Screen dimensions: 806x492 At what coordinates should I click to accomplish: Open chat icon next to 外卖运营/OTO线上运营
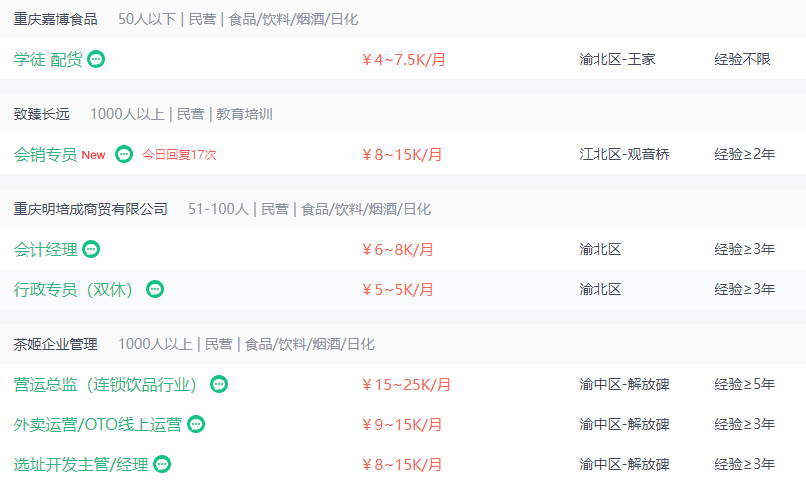pyautogui.click(x=196, y=424)
